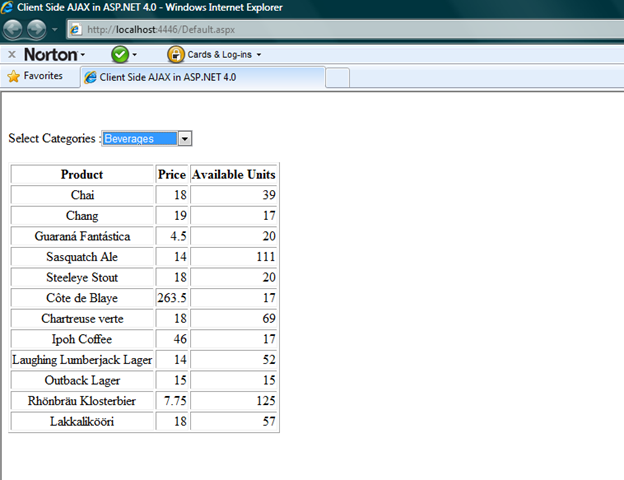Viewport: 624px width, 480px height.
Task: Open Favorites with the star icon
Action: [14, 76]
